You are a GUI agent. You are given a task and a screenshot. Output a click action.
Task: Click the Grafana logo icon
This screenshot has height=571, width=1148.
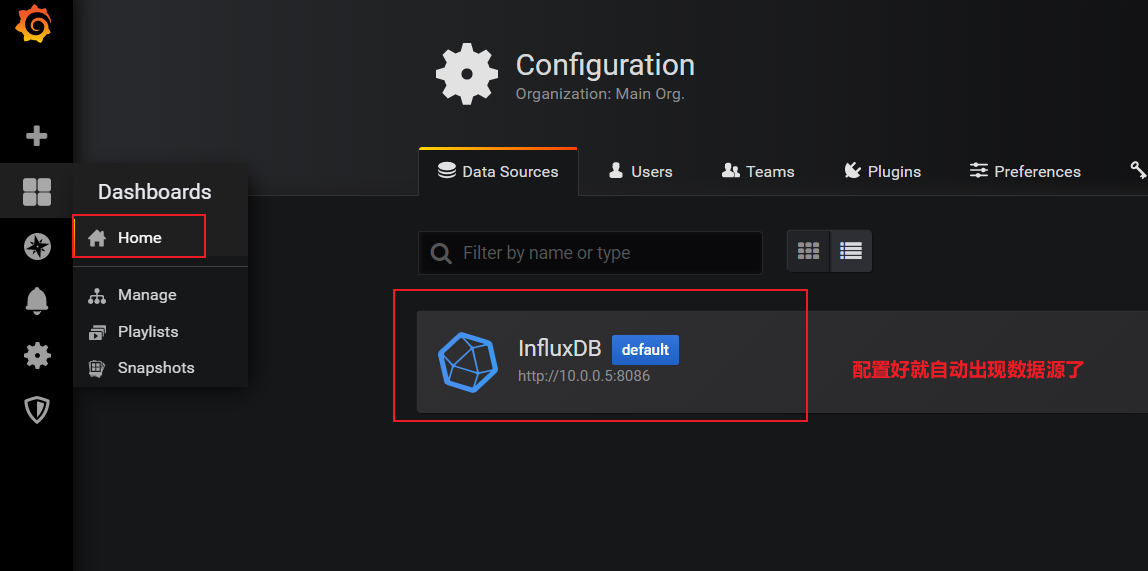click(33, 25)
